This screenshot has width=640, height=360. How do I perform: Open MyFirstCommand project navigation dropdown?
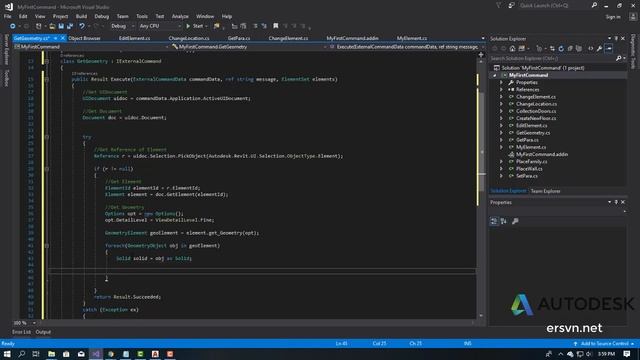[91, 47]
